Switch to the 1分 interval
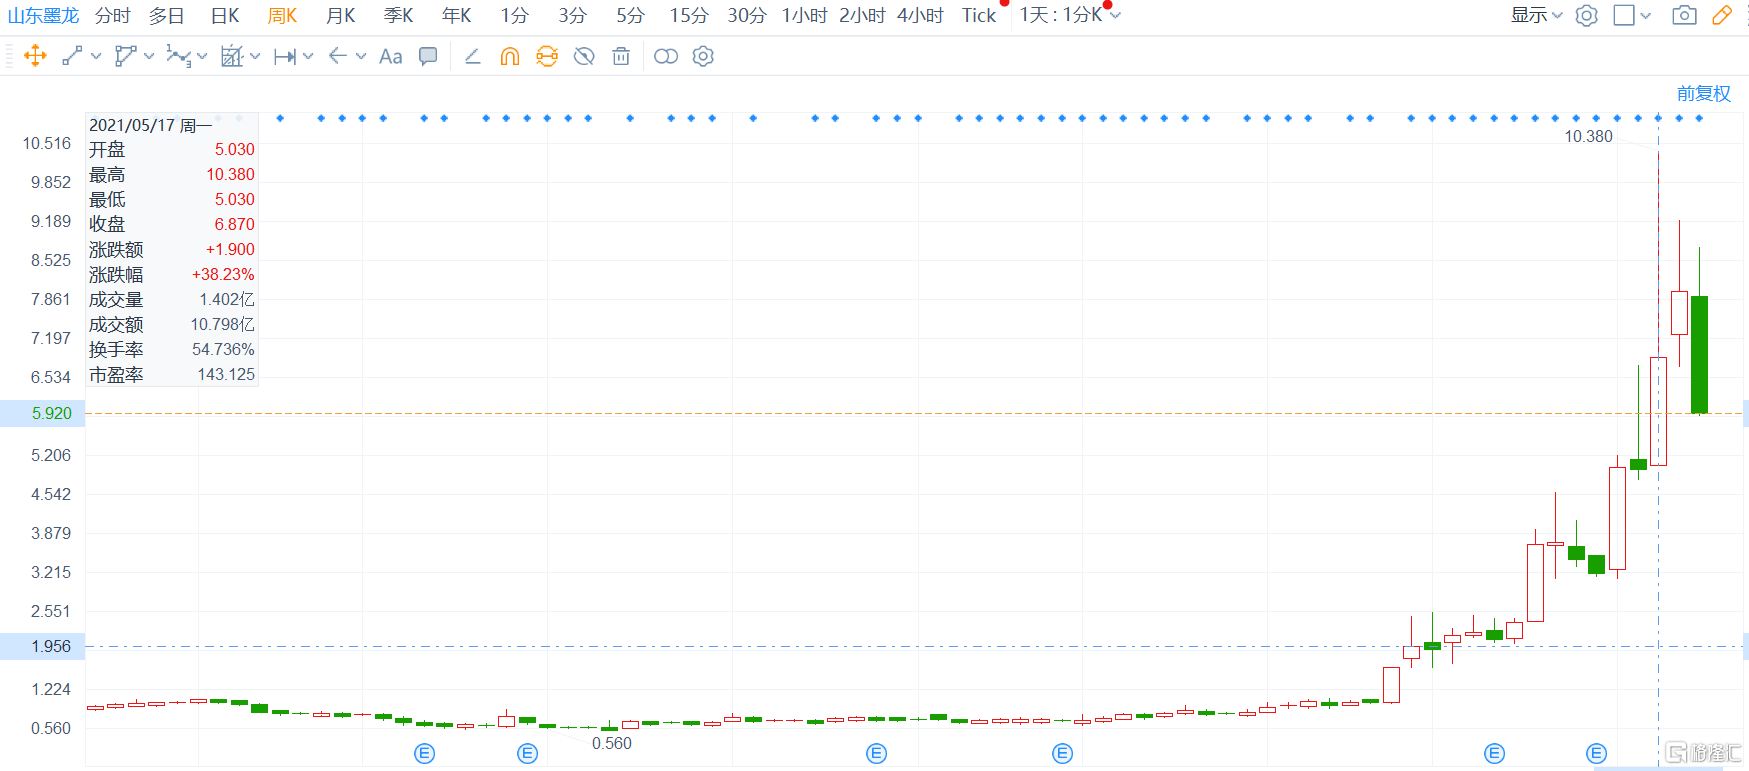Image resolution: width=1749 pixels, height=771 pixels. tap(515, 15)
